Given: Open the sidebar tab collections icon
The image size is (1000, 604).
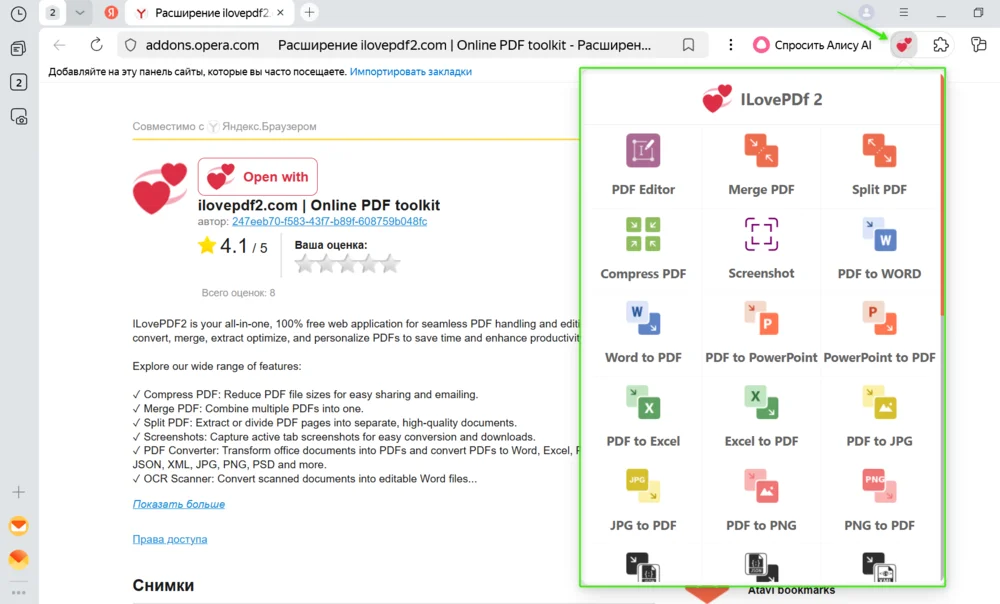Looking at the screenshot, I should [x=18, y=48].
